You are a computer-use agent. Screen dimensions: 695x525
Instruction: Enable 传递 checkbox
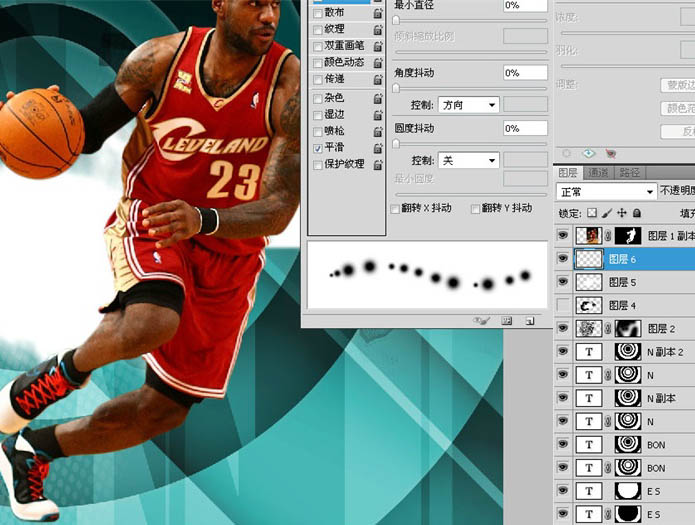point(317,80)
